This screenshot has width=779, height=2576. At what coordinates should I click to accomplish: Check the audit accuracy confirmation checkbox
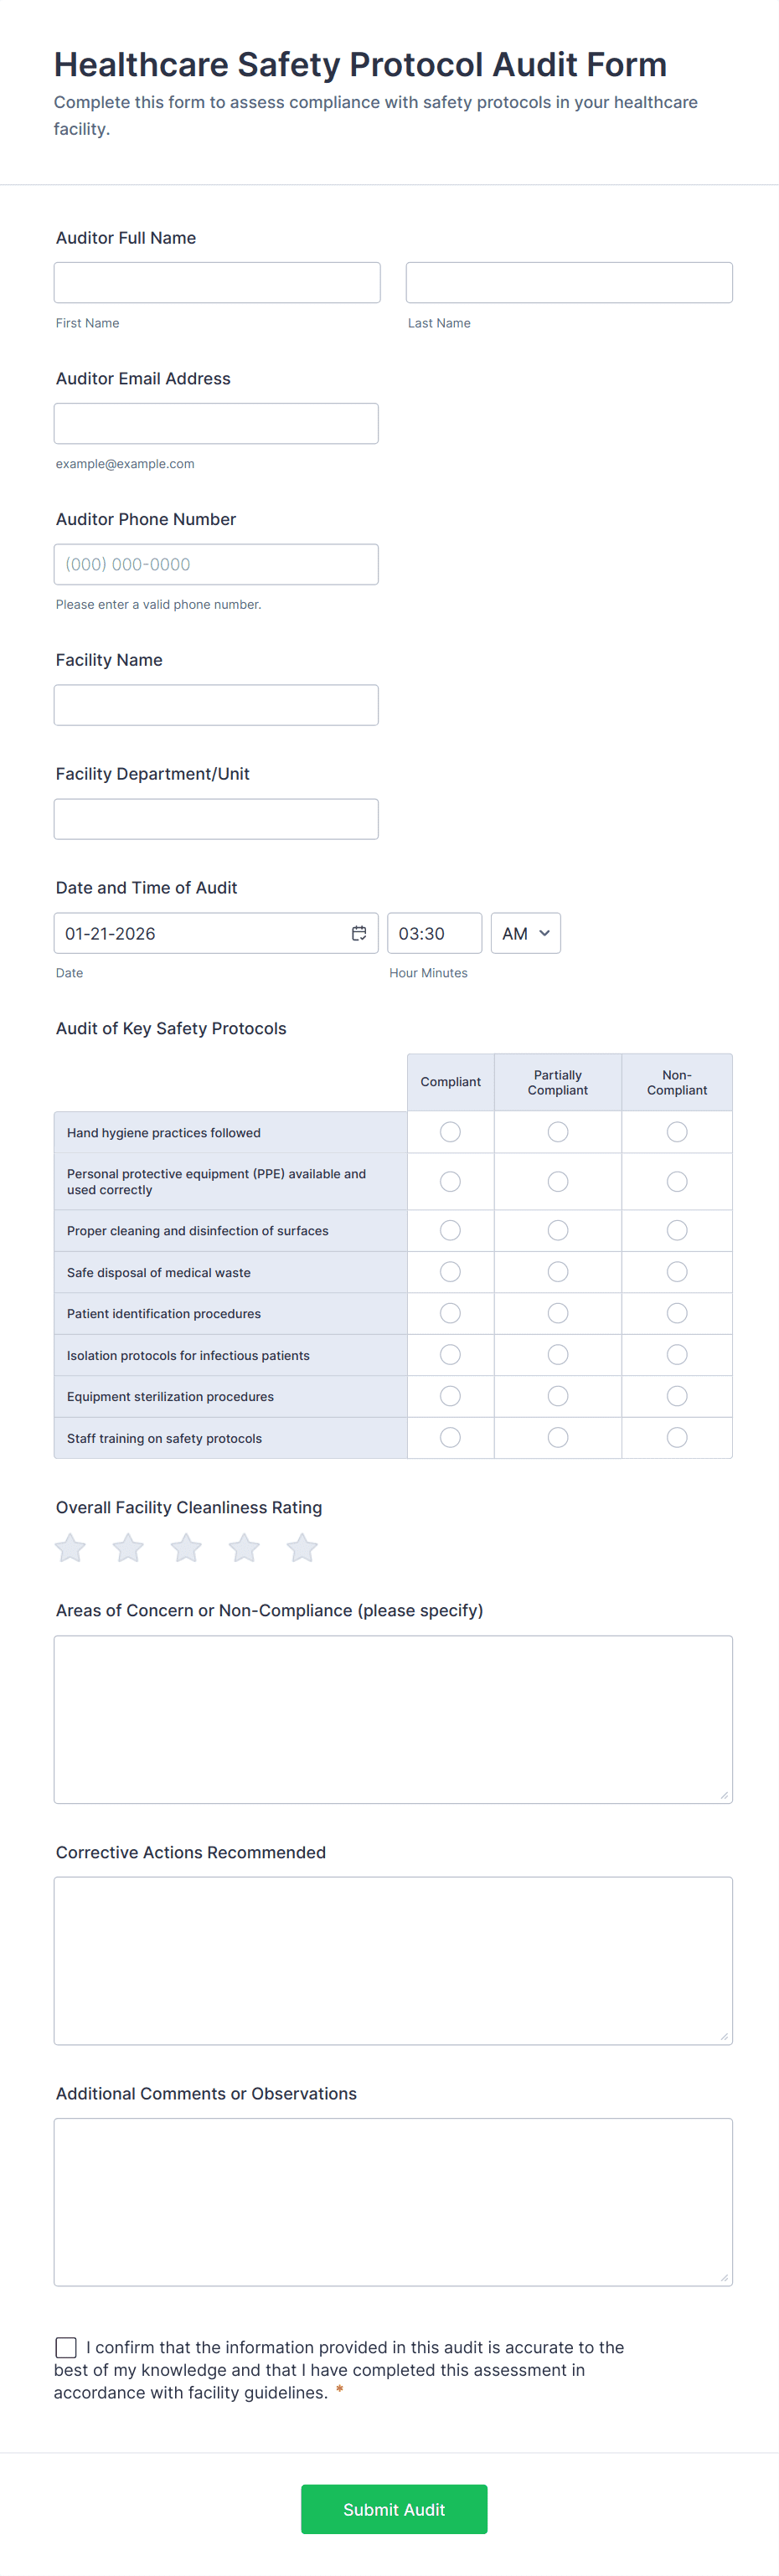click(65, 2347)
